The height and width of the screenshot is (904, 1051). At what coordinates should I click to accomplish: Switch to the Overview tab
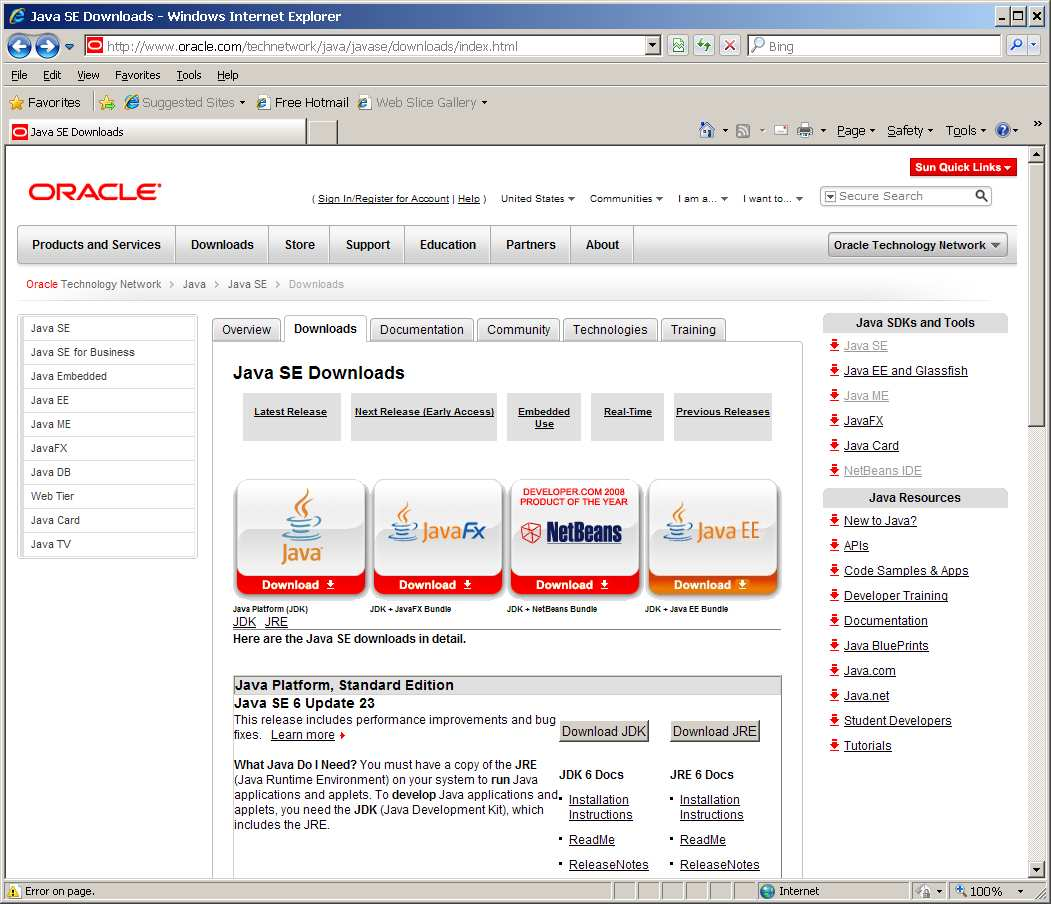pyautogui.click(x=247, y=330)
